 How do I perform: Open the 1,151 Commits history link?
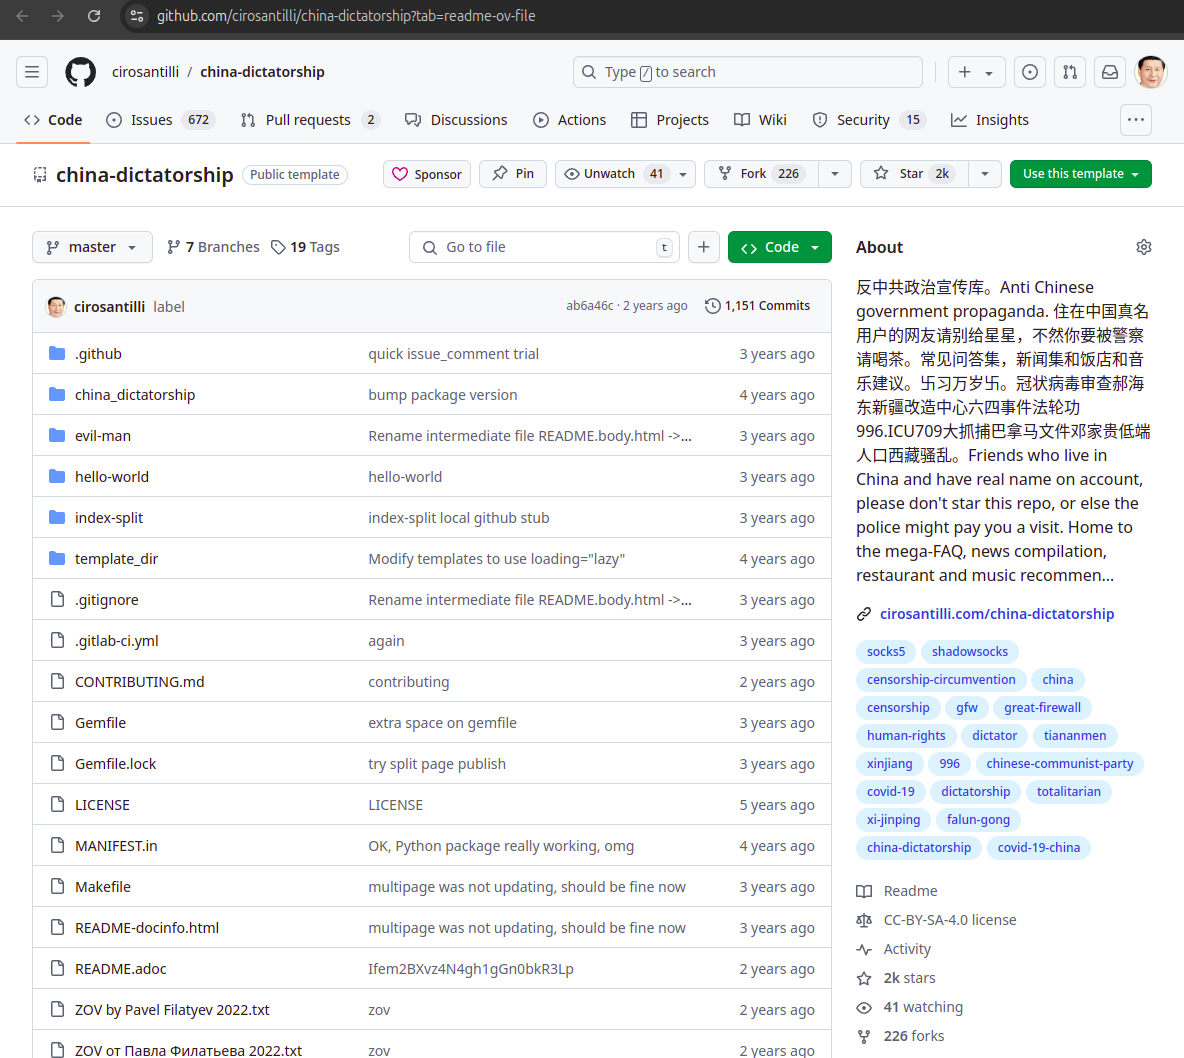click(x=757, y=306)
